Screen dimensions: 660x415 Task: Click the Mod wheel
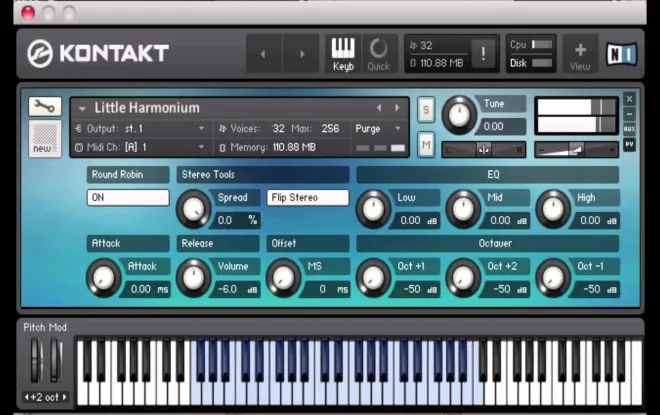[56, 362]
